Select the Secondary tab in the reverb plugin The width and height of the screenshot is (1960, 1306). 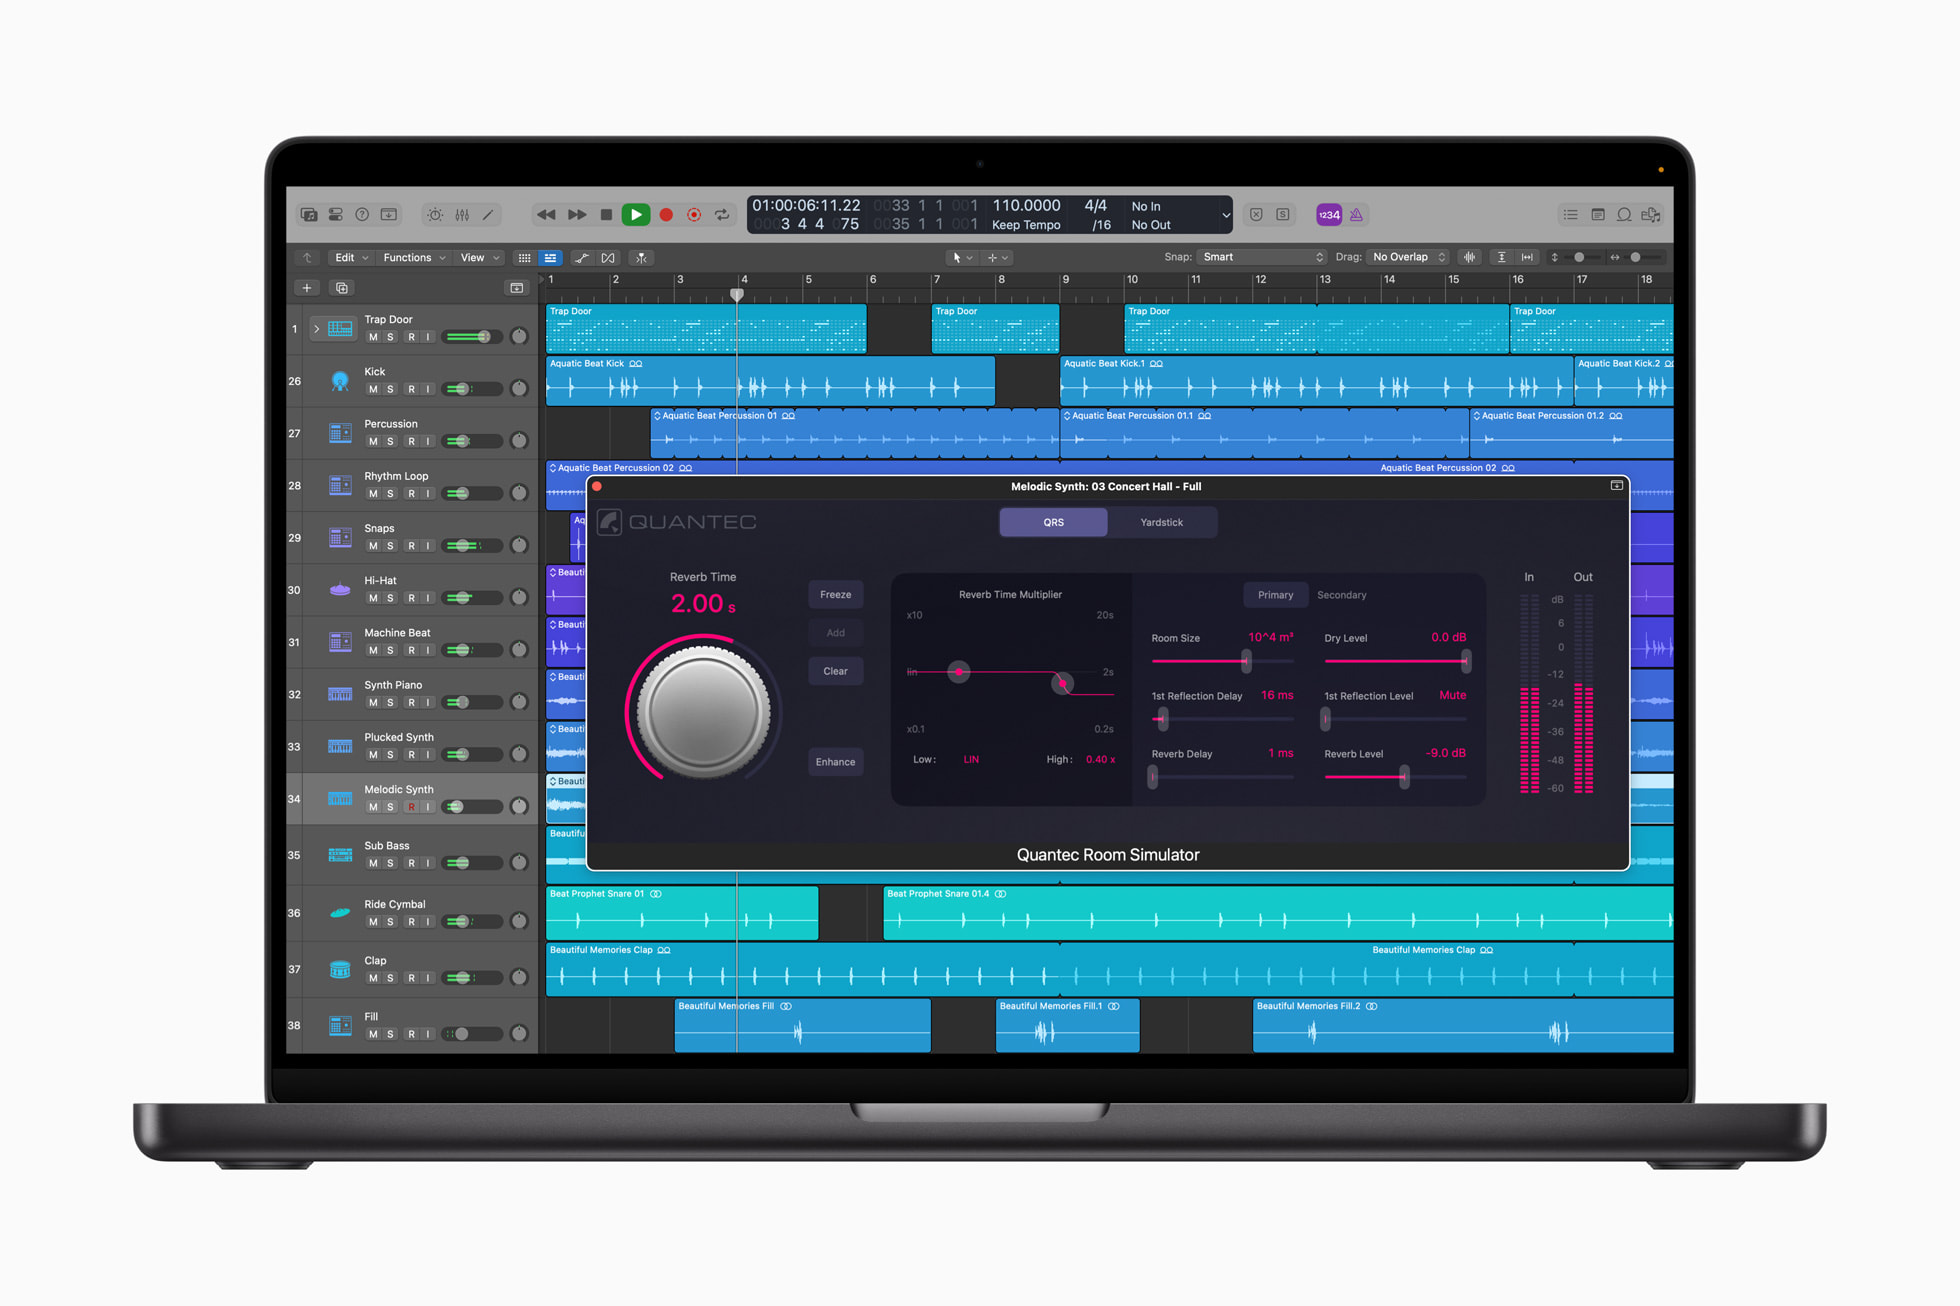click(1341, 595)
